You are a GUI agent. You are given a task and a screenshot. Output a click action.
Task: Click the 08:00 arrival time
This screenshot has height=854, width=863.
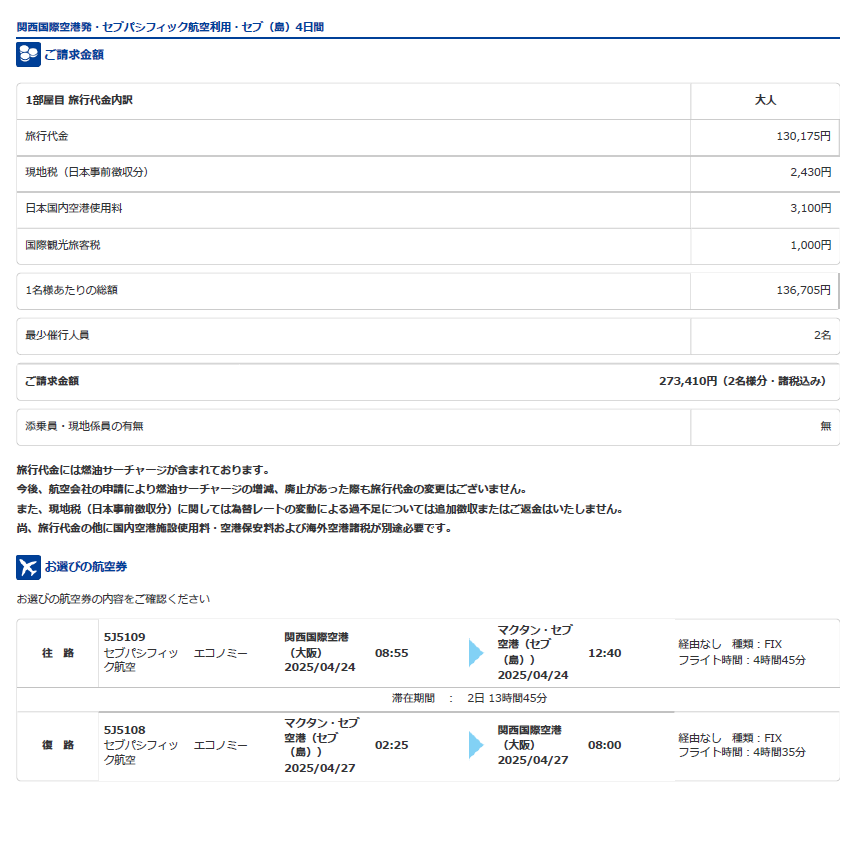(x=604, y=745)
